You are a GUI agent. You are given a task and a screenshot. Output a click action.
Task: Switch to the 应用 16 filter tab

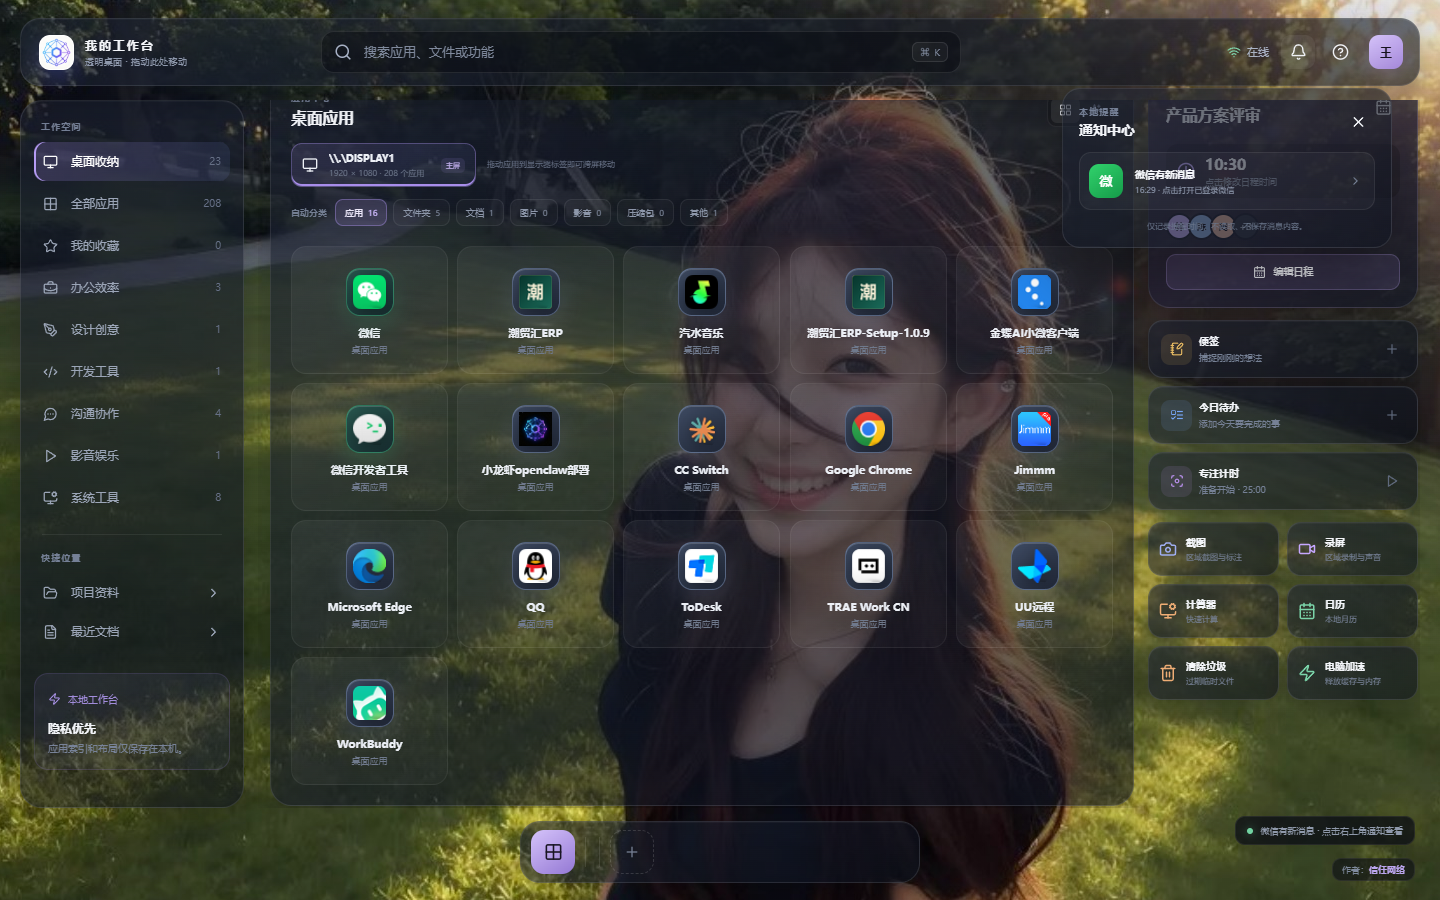(x=361, y=213)
